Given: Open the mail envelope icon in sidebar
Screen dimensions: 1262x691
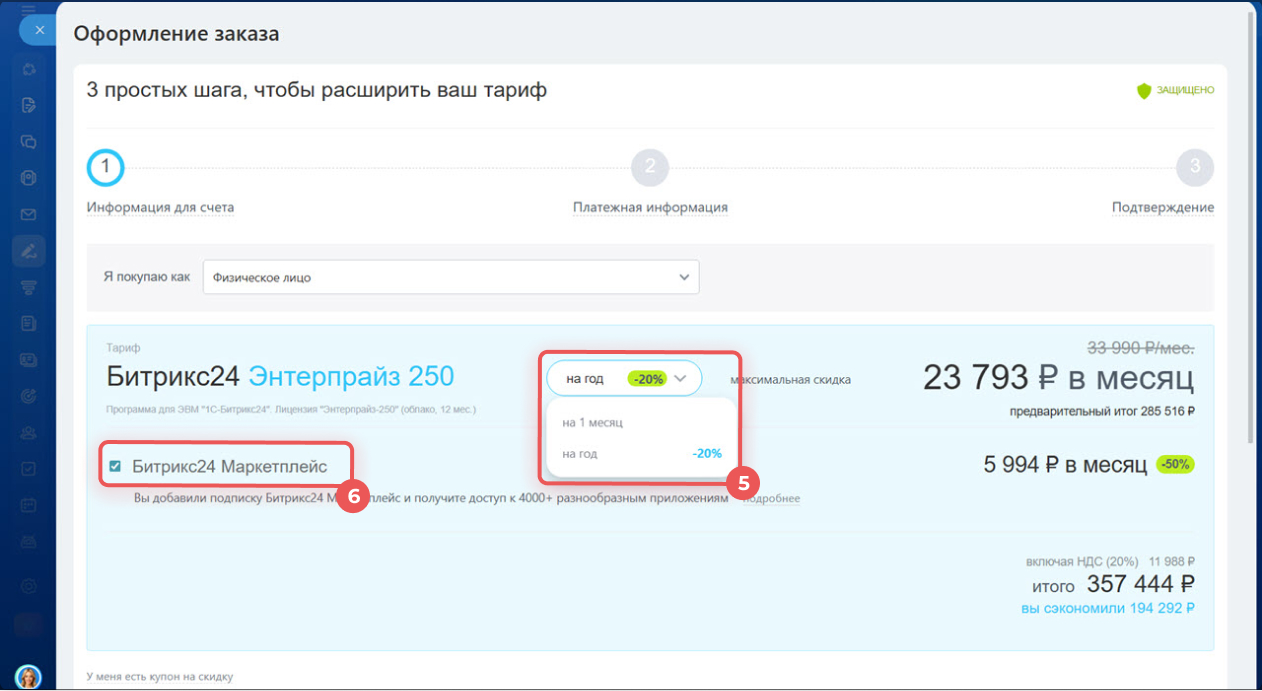Looking at the screenshot, I should [29, 215].
